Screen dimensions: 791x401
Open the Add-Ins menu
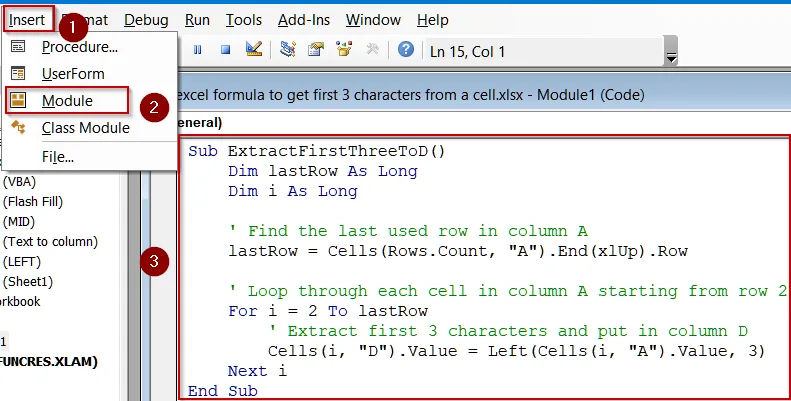coord(304,20)
